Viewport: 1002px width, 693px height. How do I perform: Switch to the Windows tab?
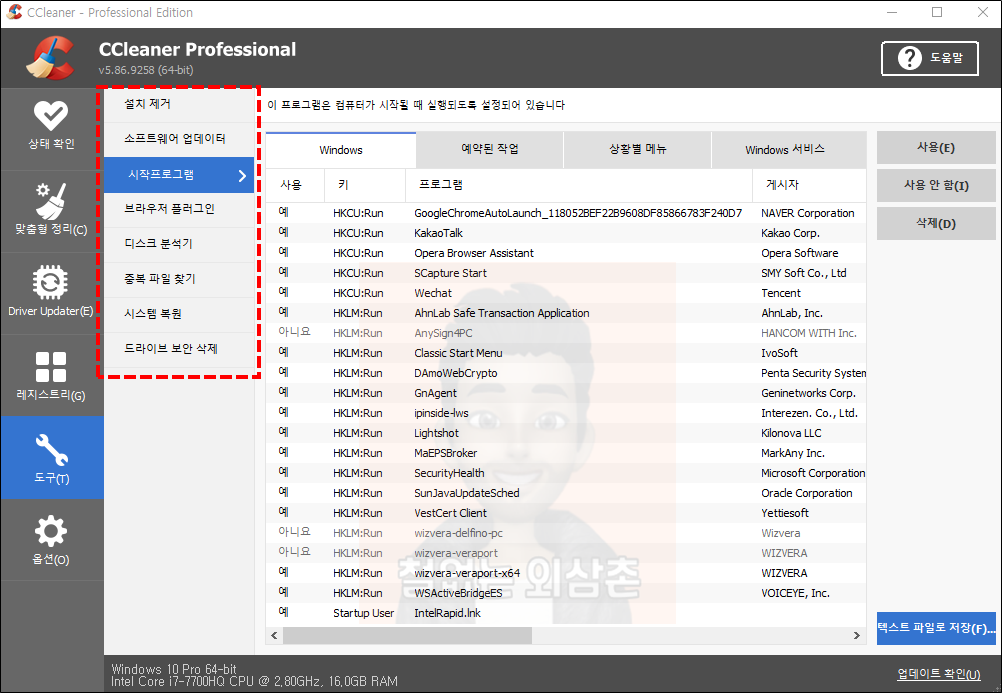coord(341,150)
